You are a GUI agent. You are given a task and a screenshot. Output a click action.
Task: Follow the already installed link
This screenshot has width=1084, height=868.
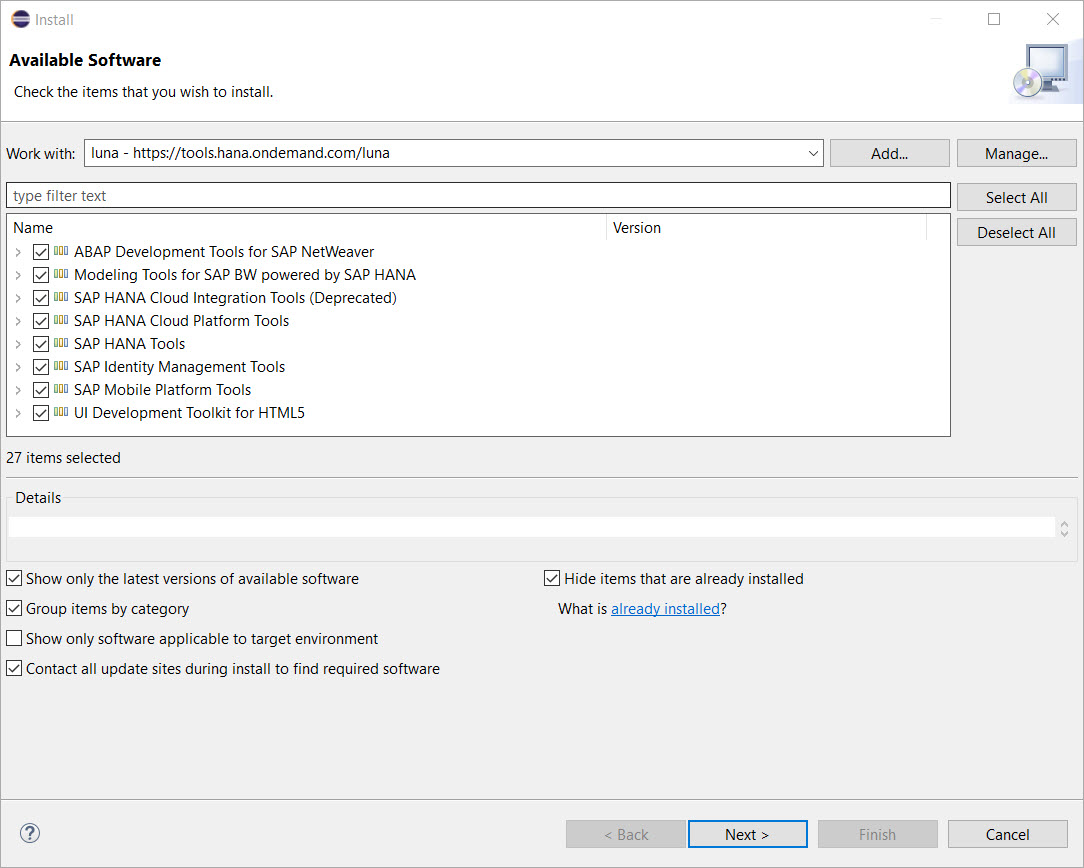[x=665, y=608]
